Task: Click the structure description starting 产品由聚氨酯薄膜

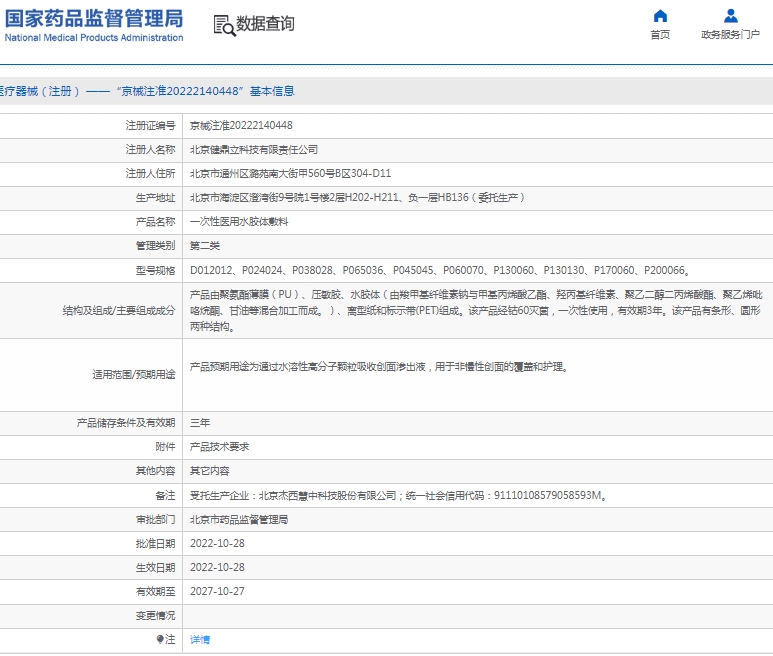Action: pyautogui.click(x=476, y=311)
